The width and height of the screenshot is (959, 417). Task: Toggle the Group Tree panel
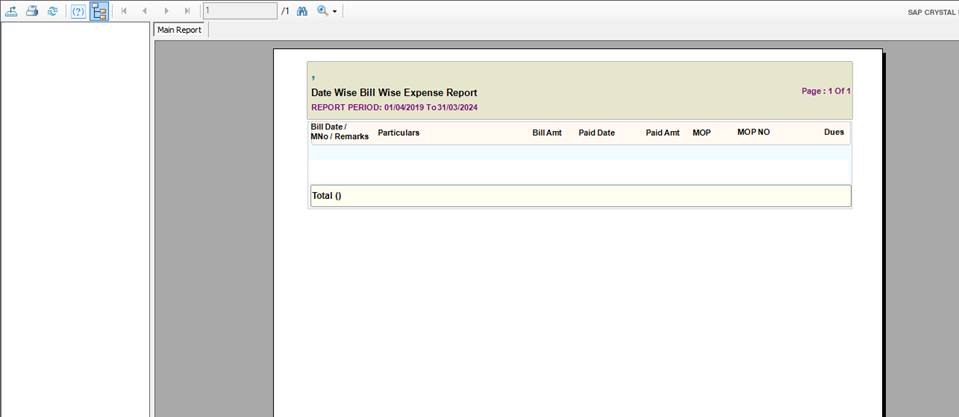(x=99, y=11)
